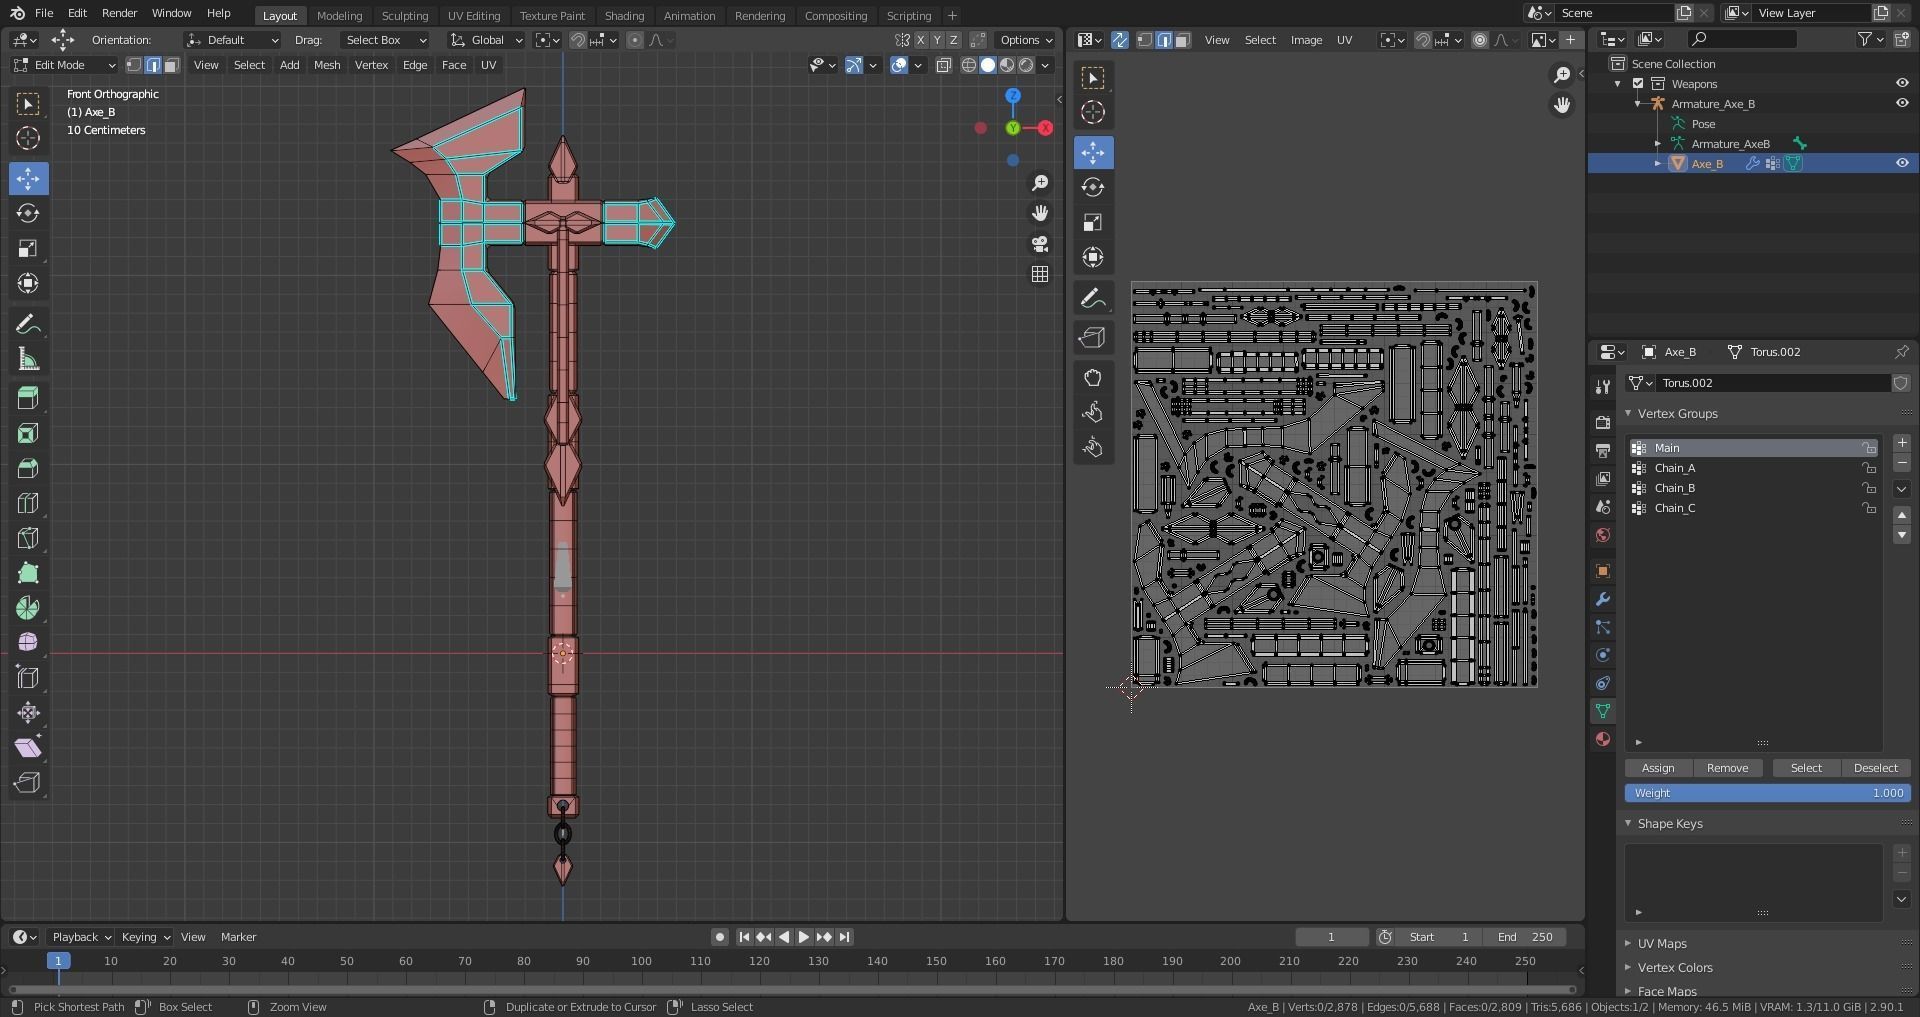The image size is (1920, 1017).
Task: Select the Rip Region tool
Action: tap(28, 783)
